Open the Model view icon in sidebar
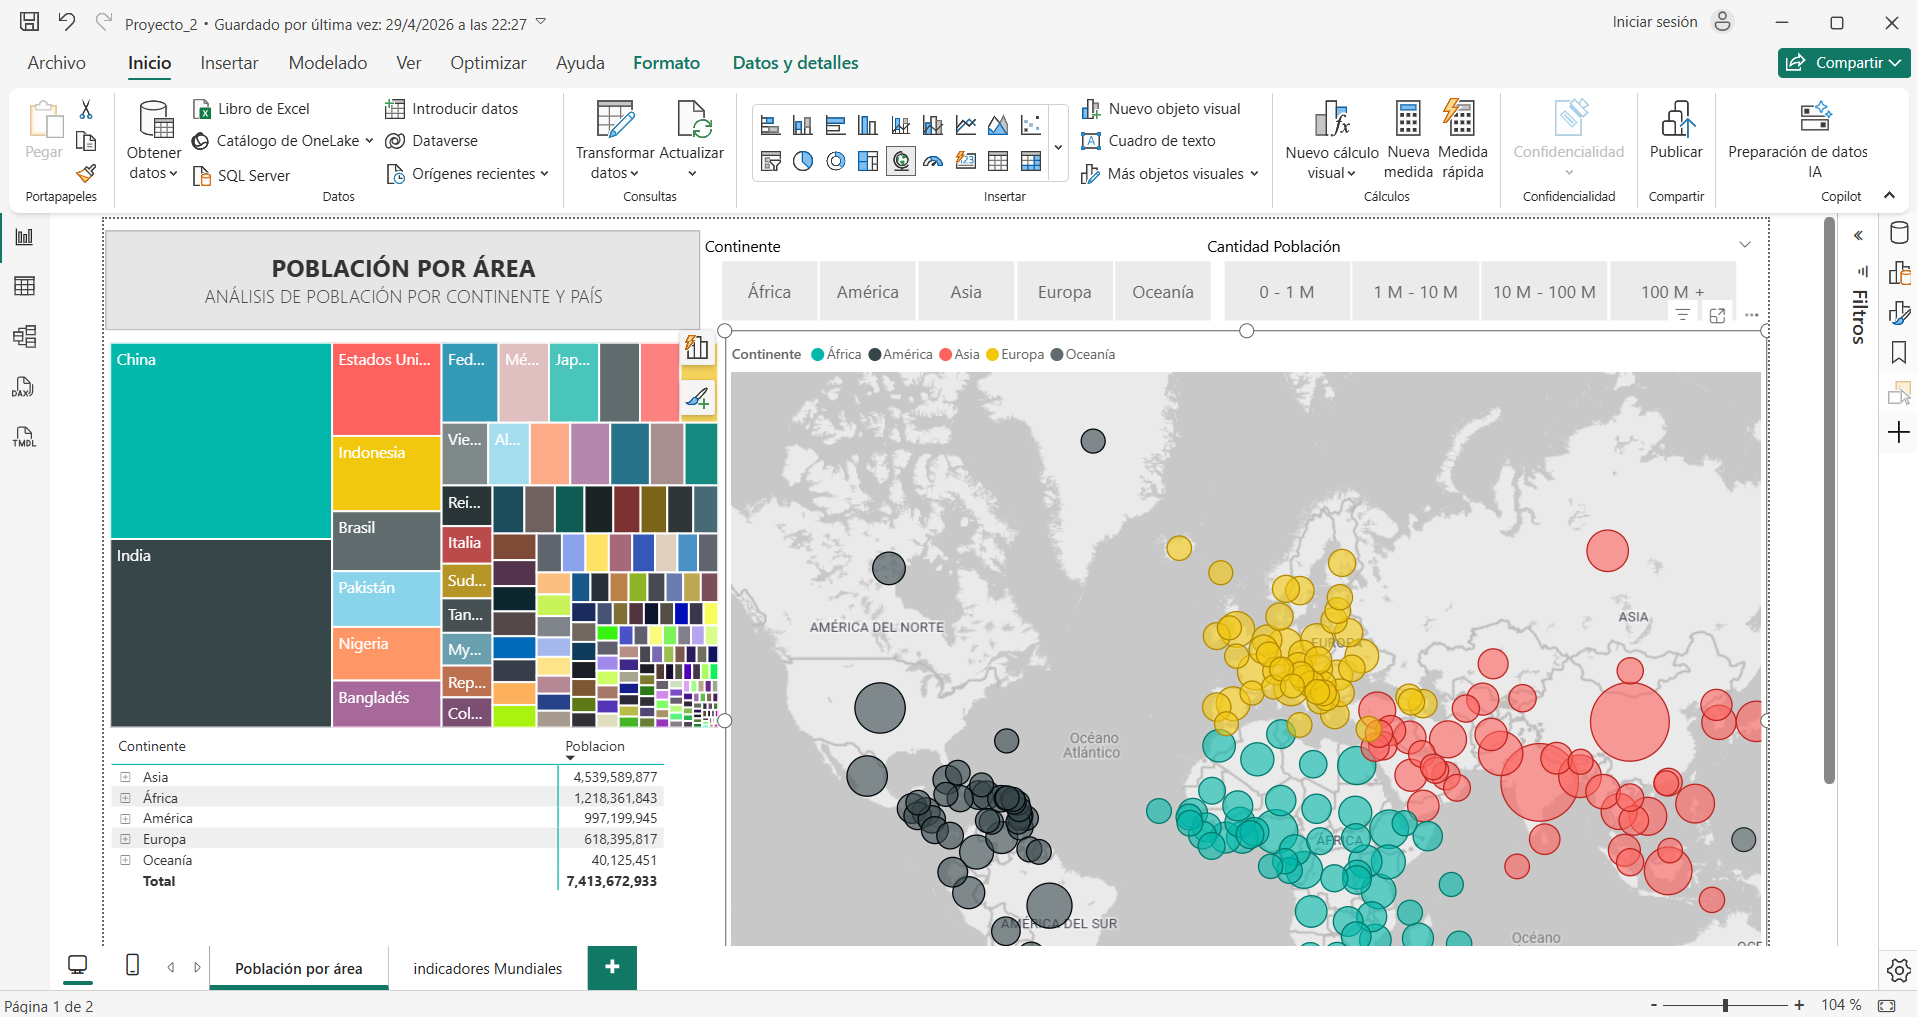1917x1017 pixels. [25, 336]
